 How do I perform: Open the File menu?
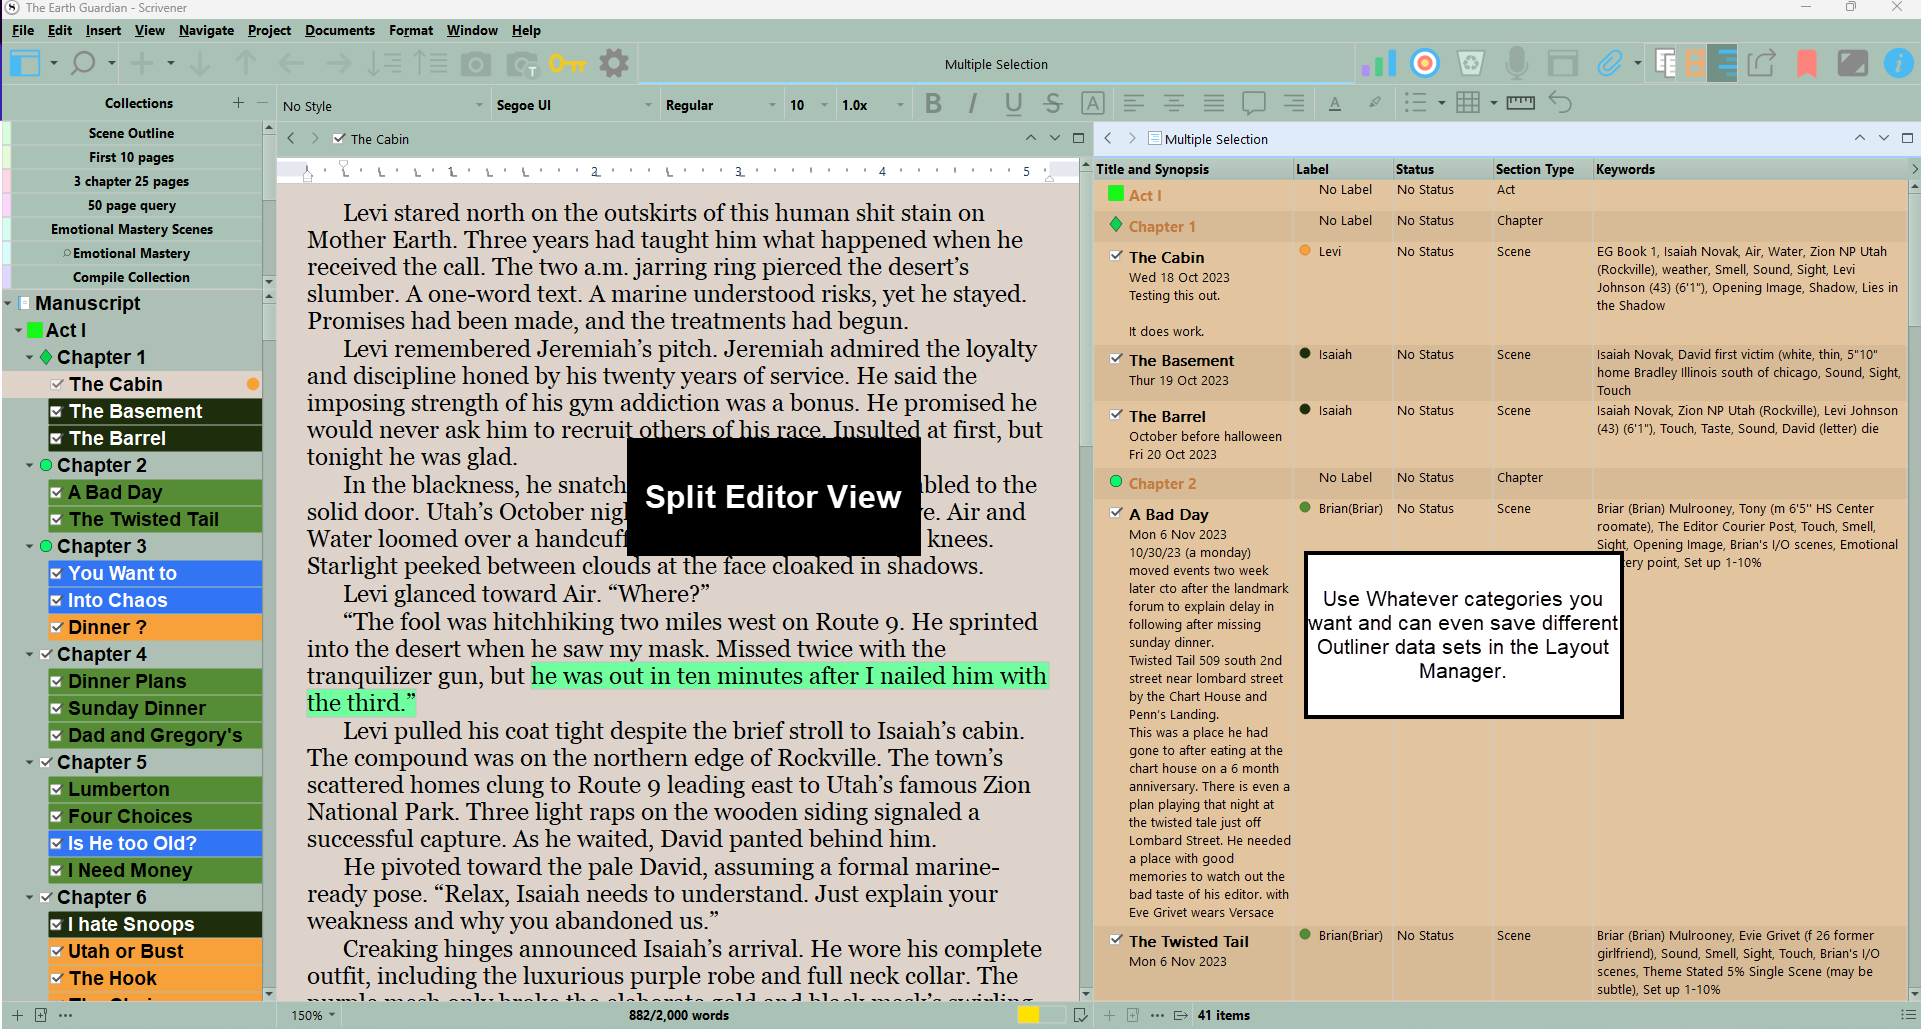[23, 30]
